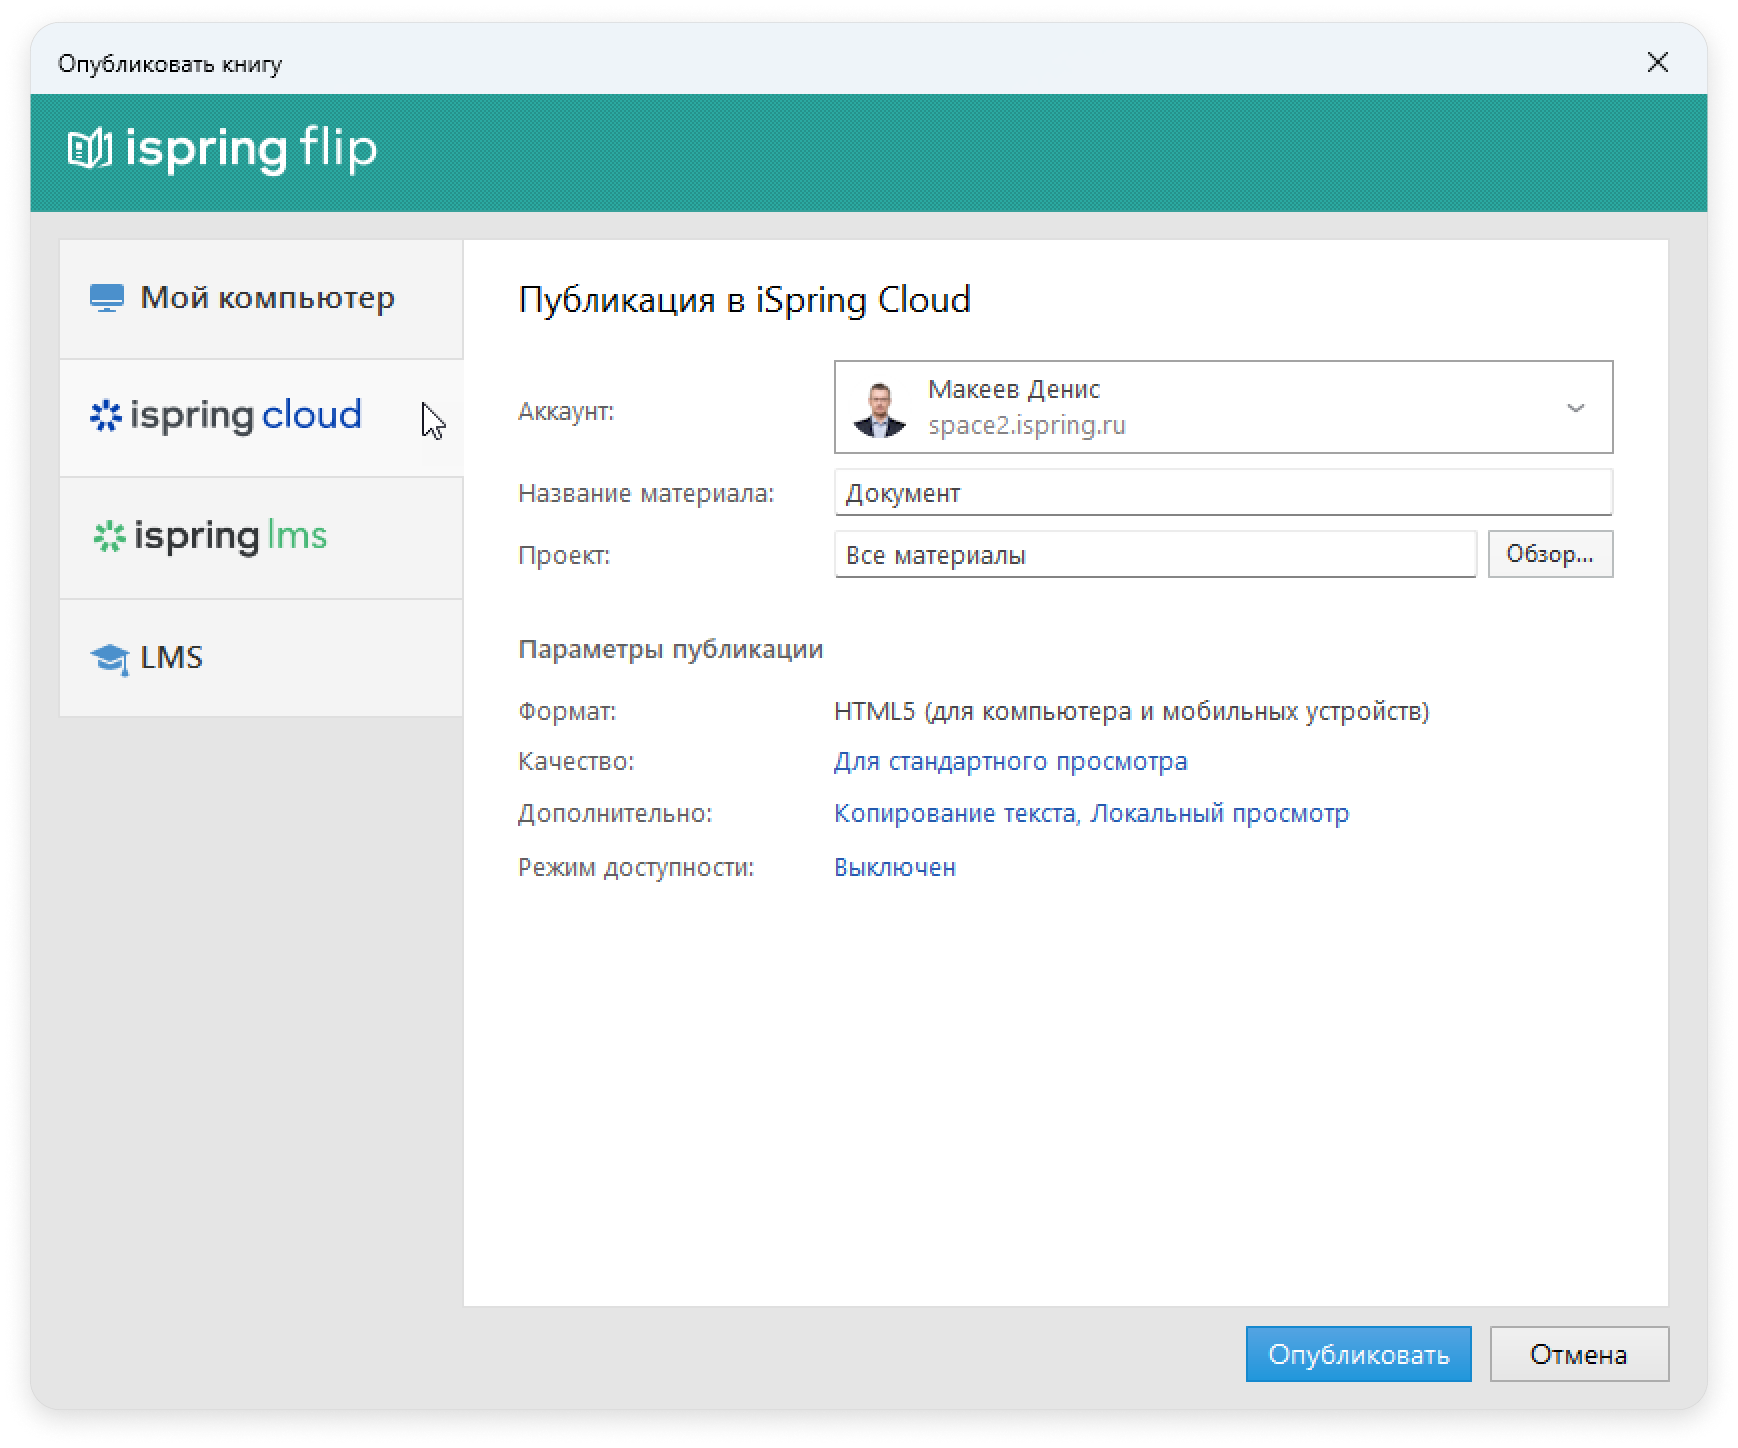This screenshot has width=1738, height=1448.
Task: Click the Название материала label
Action: click(646, 493)
